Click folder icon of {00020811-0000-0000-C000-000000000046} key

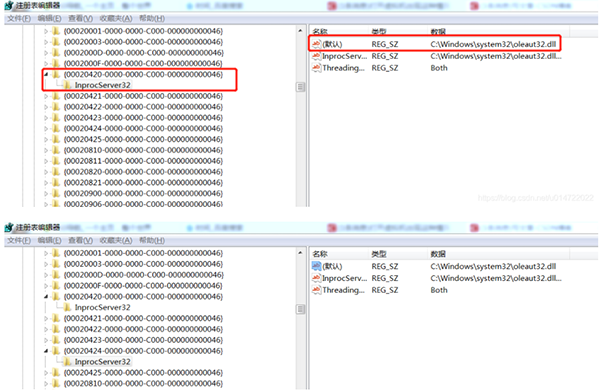(56, 161)
